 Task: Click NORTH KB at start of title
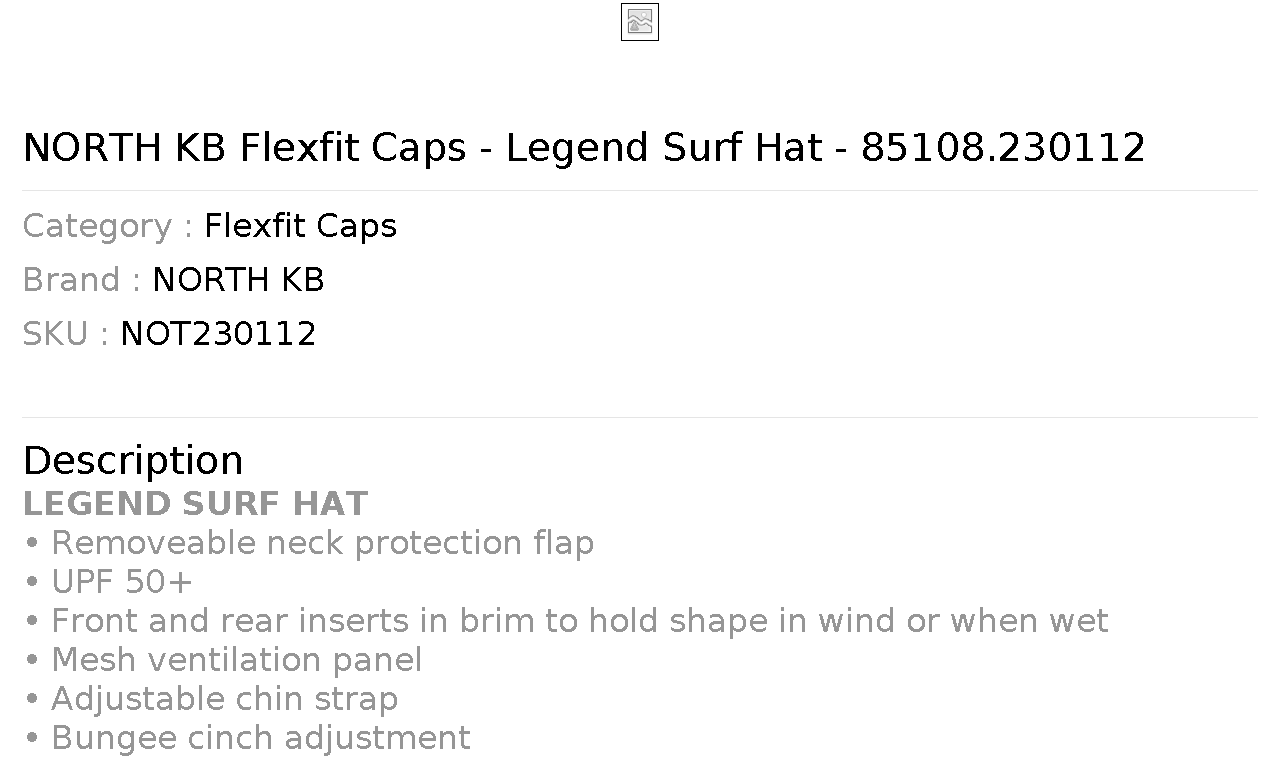[x=125, y=148]
